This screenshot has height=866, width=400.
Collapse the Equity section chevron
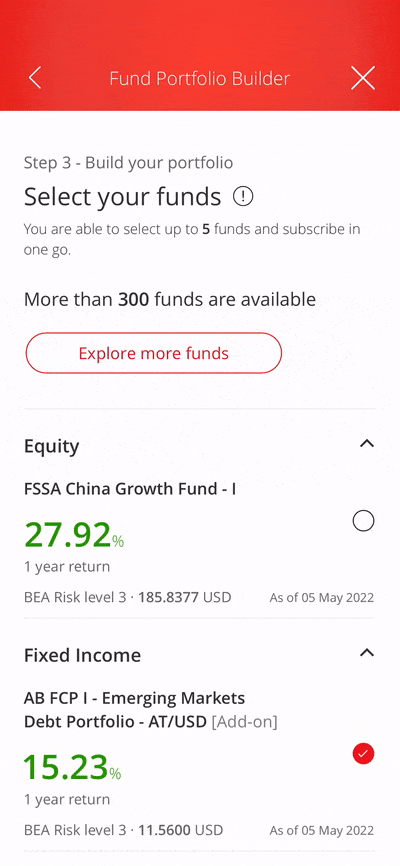pyautogui.click(x=367, y=443)
